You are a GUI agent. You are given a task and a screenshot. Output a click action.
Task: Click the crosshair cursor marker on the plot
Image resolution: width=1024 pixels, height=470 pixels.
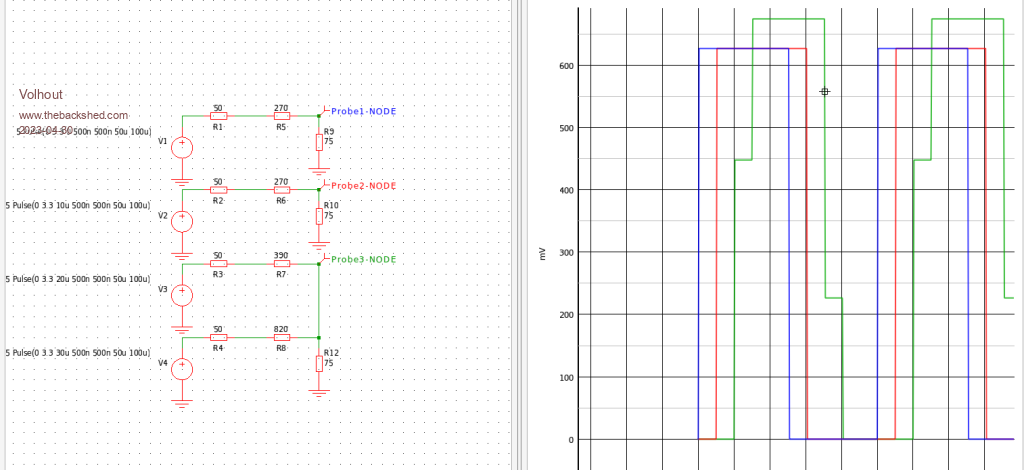(x=824, y=91)
